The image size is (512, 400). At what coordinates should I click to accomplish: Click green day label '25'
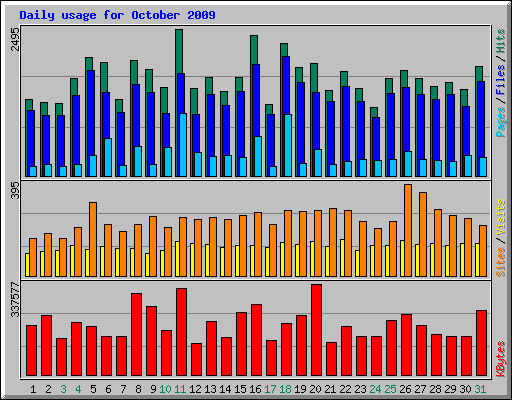point(390,389)
